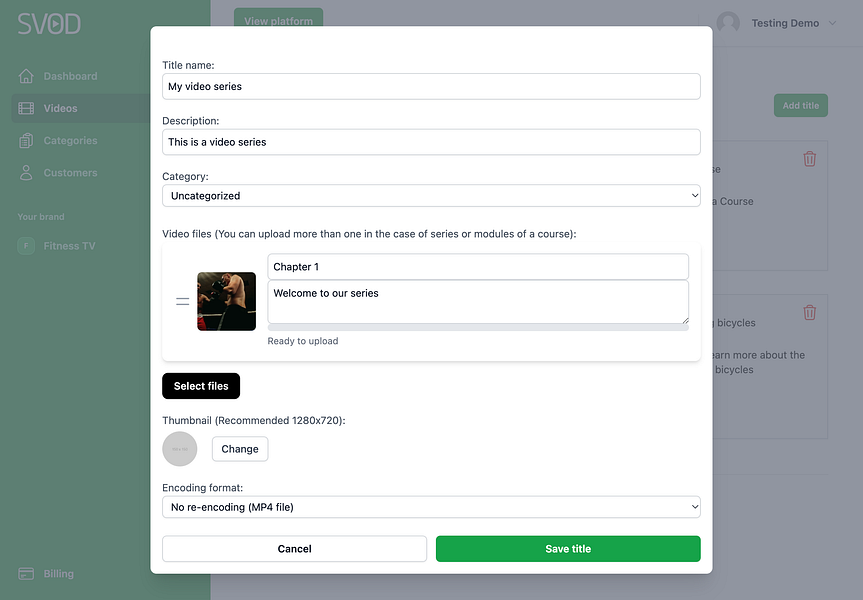This screenshot has height=600, width=863.
Task: Click the first red trash delete icon
Action: tap(809, 159)
